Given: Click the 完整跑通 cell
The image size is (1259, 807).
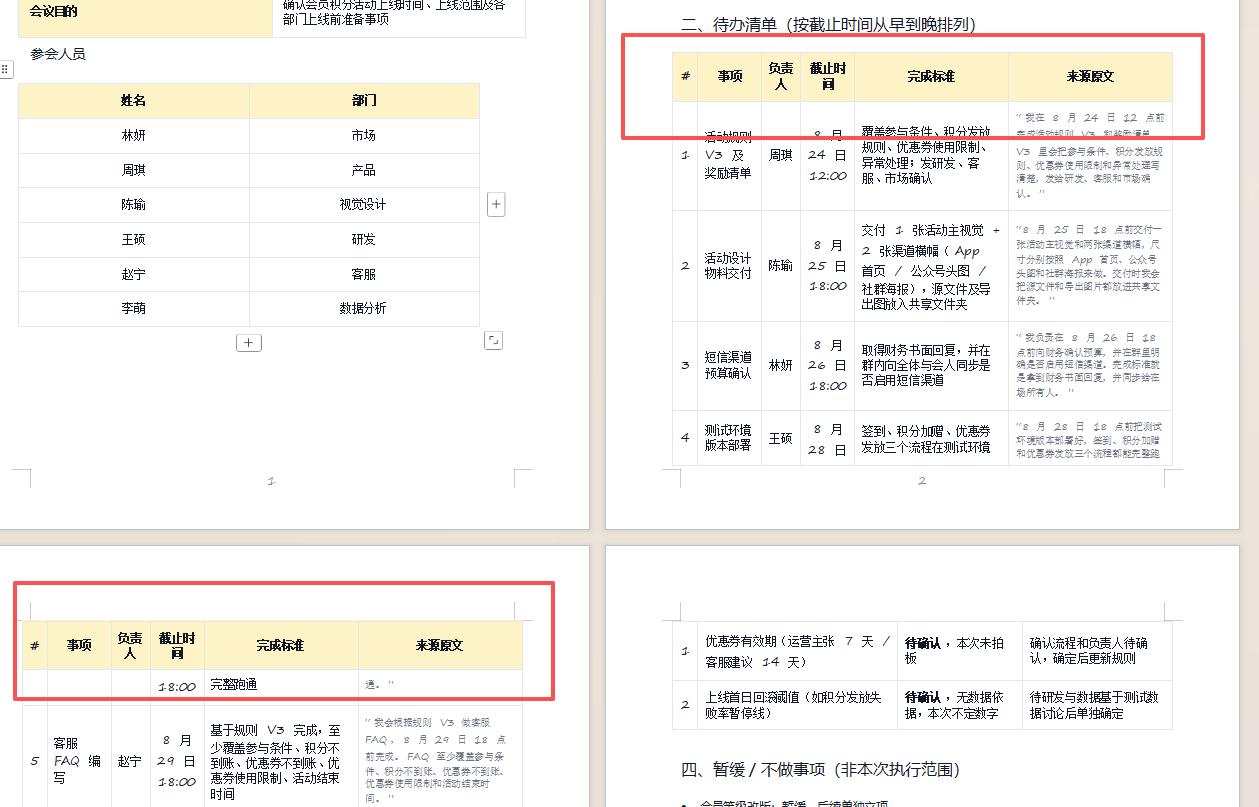Looking at the screenshot, I should click(x=281, y=686).
